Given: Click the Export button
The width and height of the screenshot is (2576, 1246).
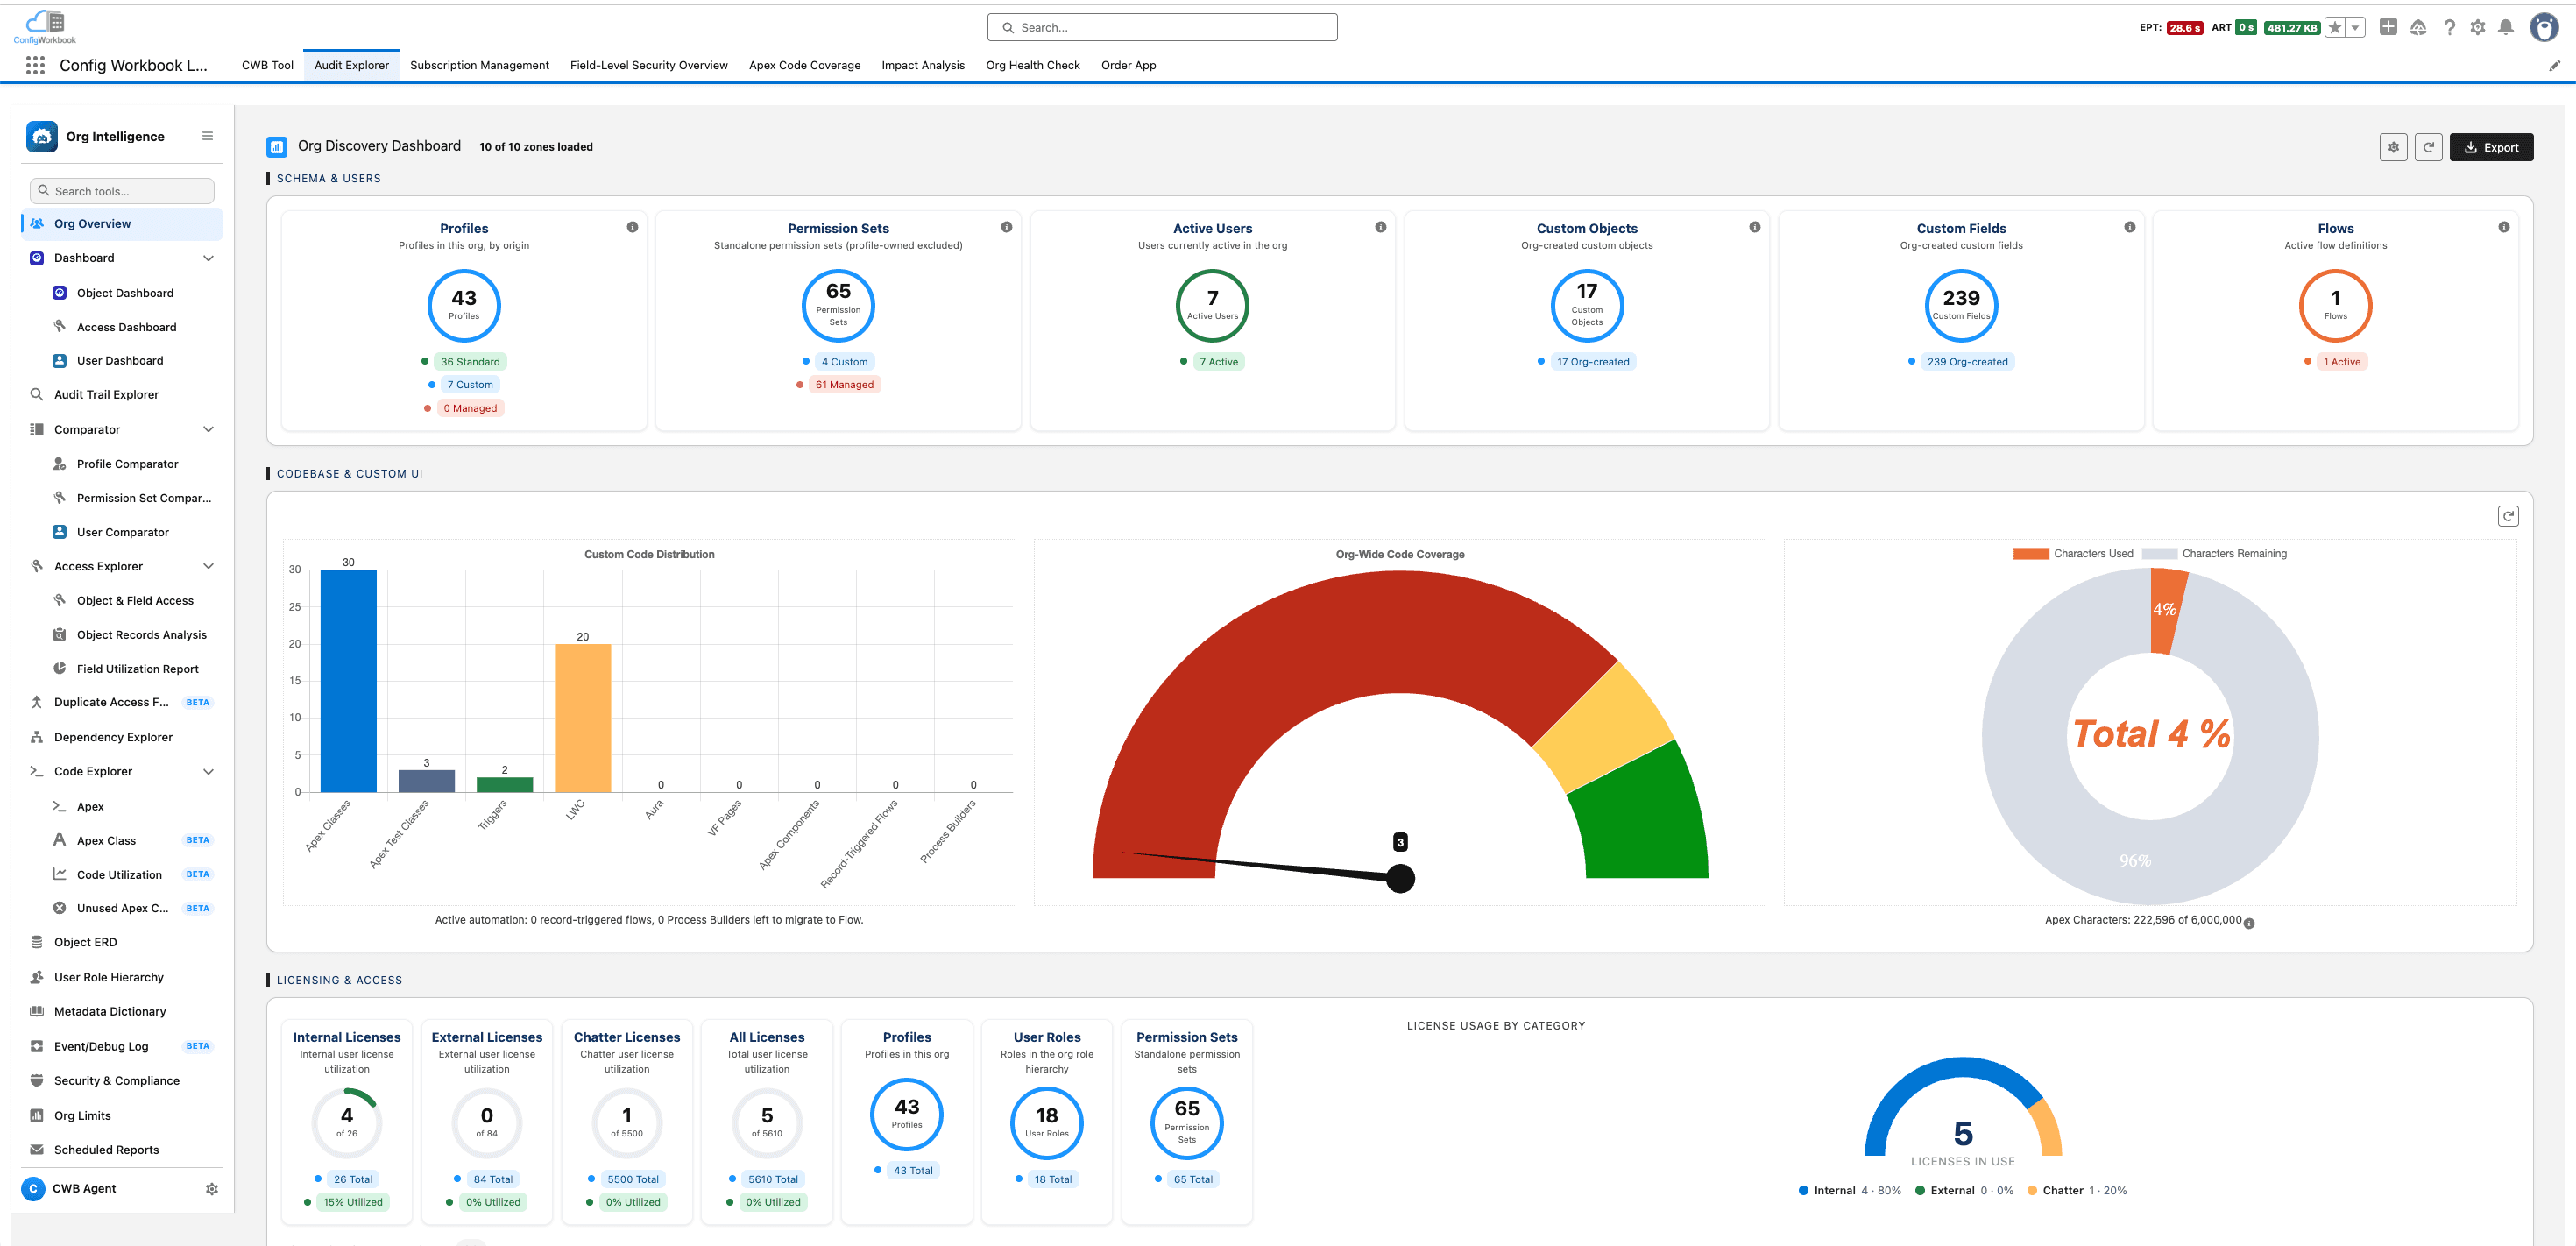Looking at the screenshot, I should coord(2491,147).
